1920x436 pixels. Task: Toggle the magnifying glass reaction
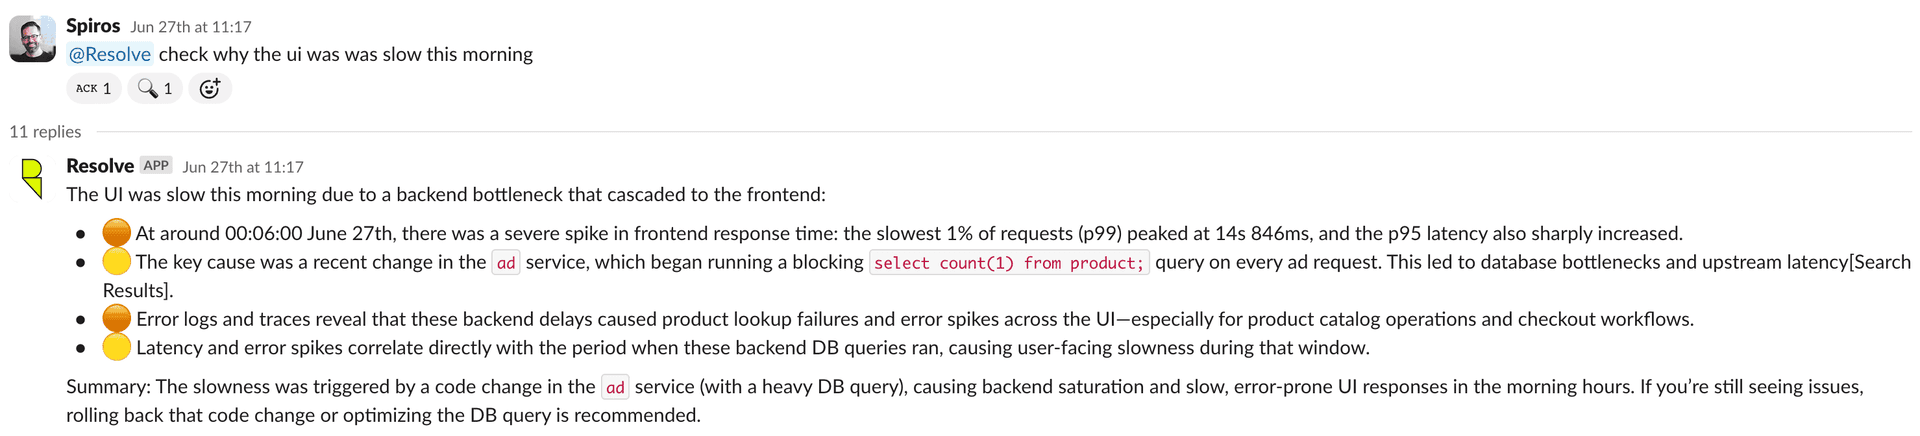tap(155, 88)
